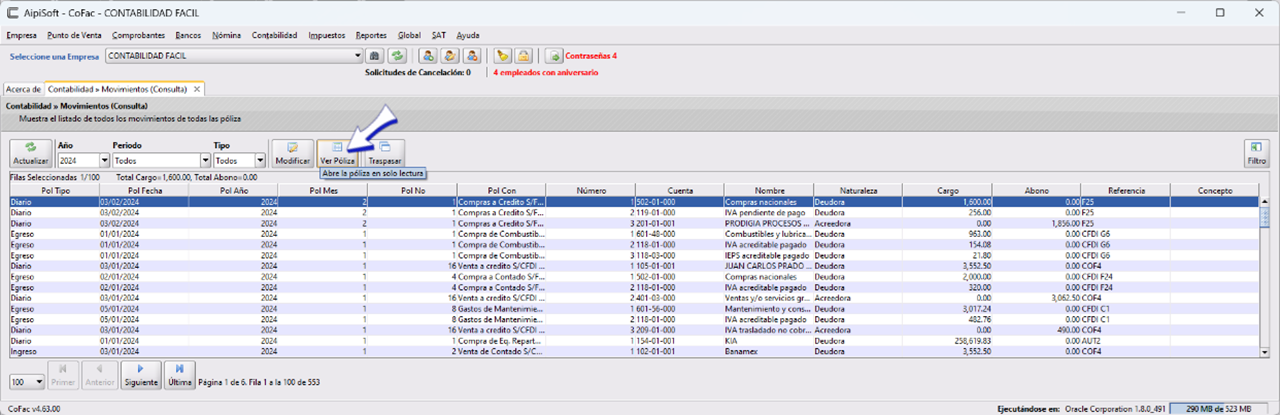This screenshot has height=416, width=1280.
Task: Sort by Nombre column header
Action: [769, 190]
